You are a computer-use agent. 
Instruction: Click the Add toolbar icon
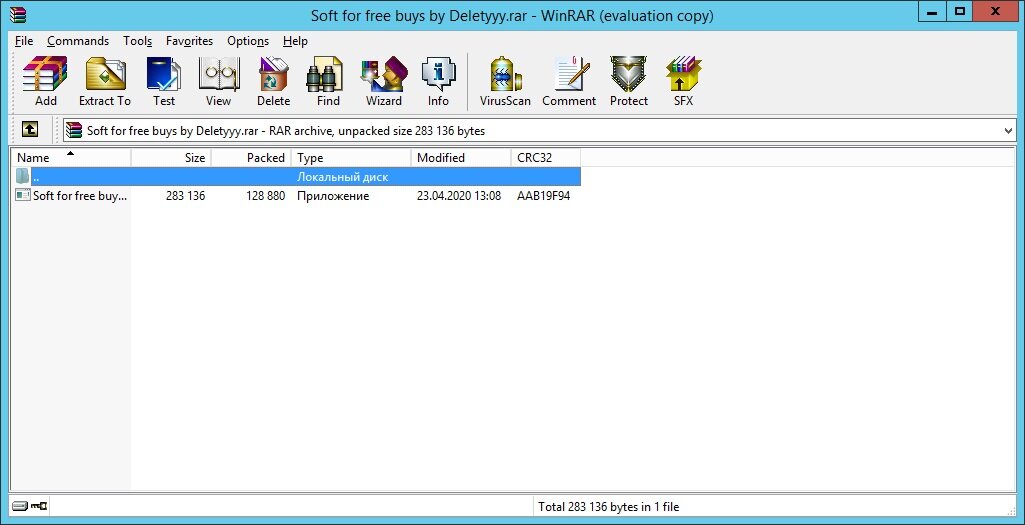point(45,81)
